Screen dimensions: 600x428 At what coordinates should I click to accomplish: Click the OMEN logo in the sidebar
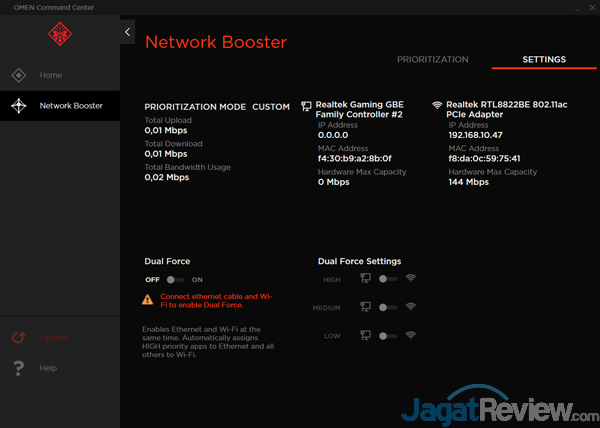60,34
